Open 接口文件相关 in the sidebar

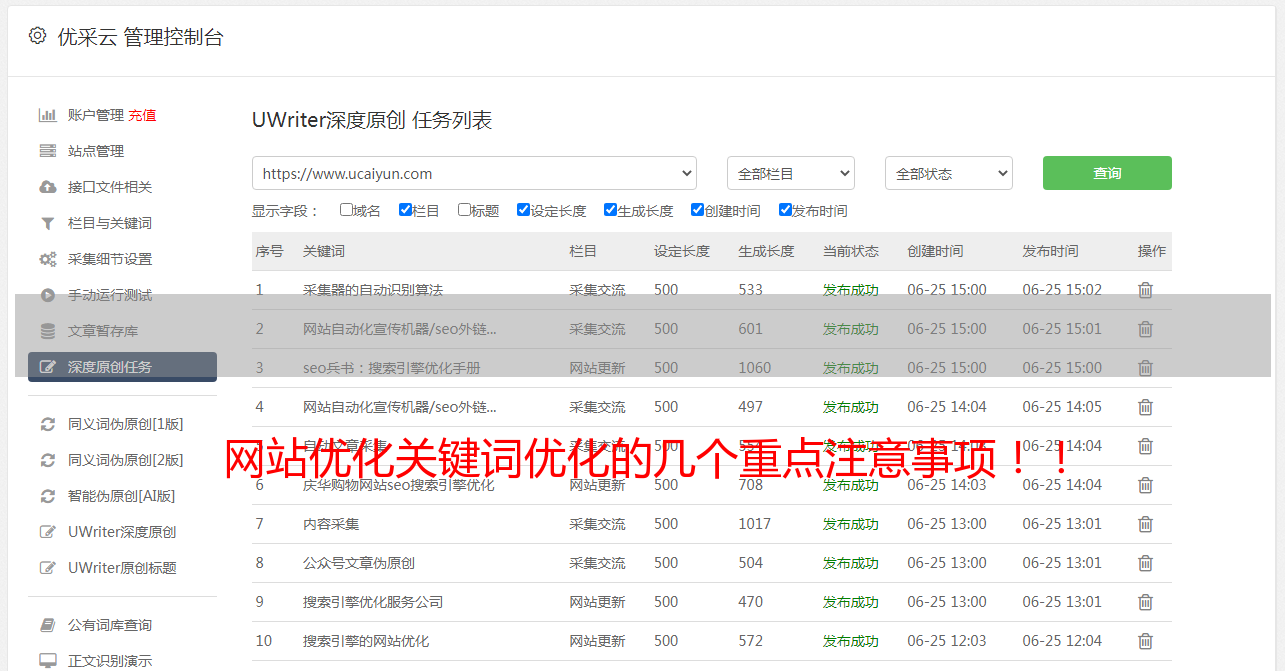[110, 187]
